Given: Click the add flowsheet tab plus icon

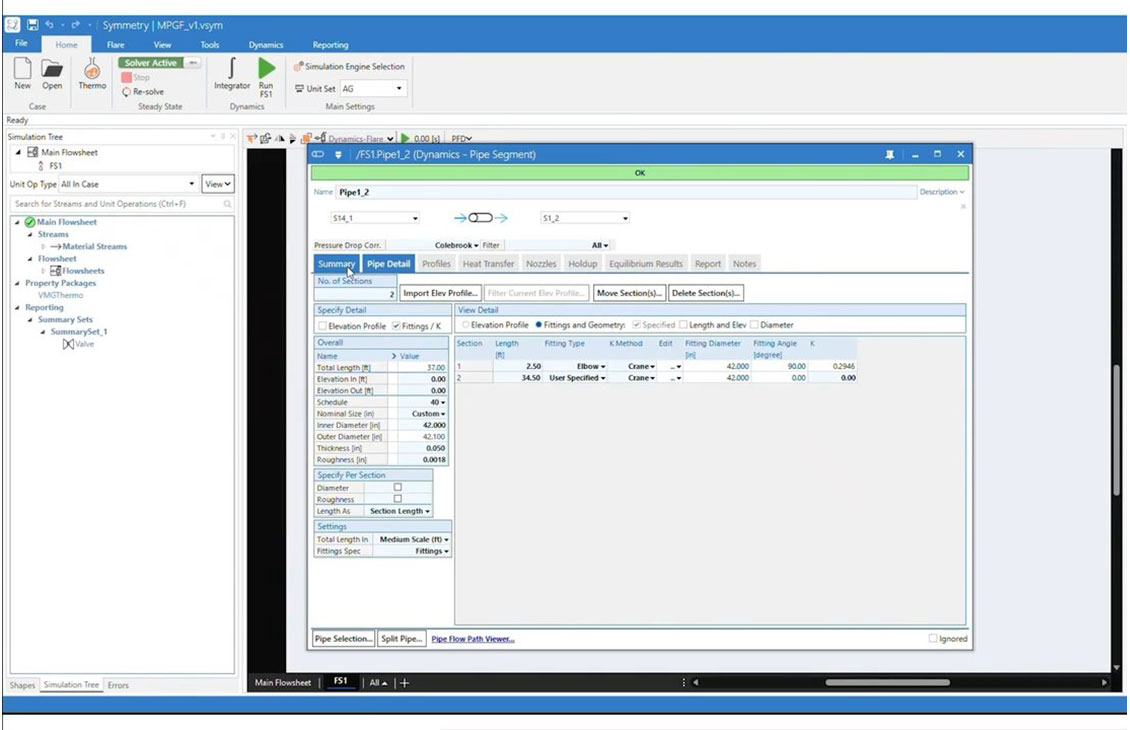Looking at the screenshot, I should (x=404, y=682).
